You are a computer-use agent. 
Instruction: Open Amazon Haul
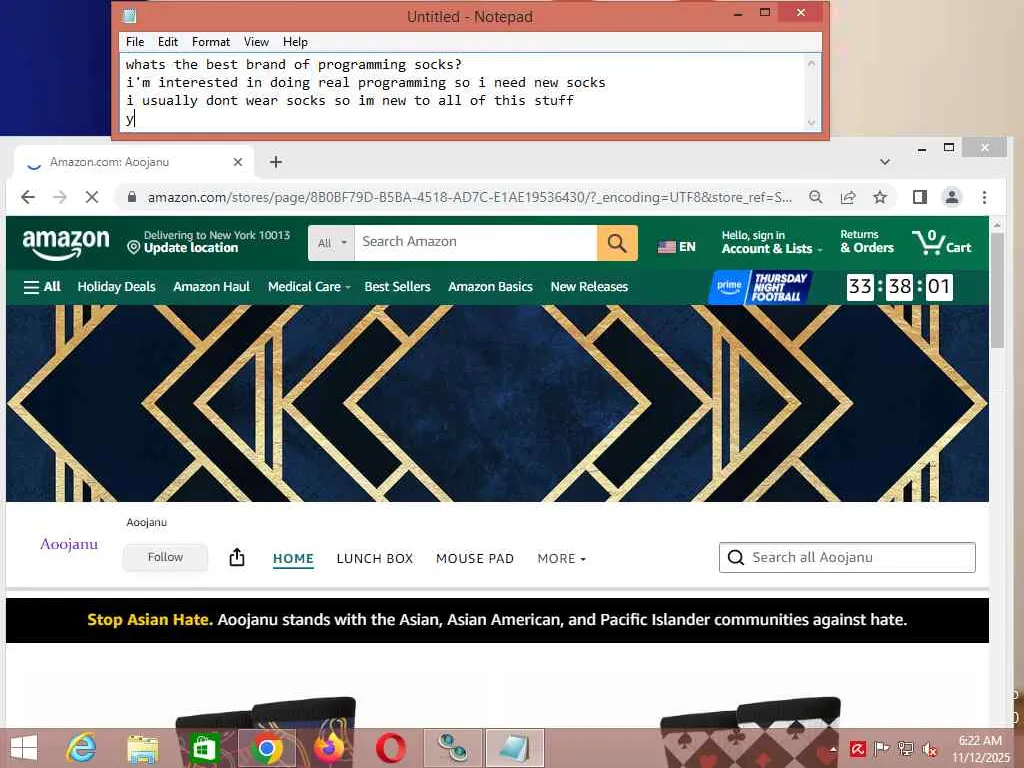[x=212, y=287]
